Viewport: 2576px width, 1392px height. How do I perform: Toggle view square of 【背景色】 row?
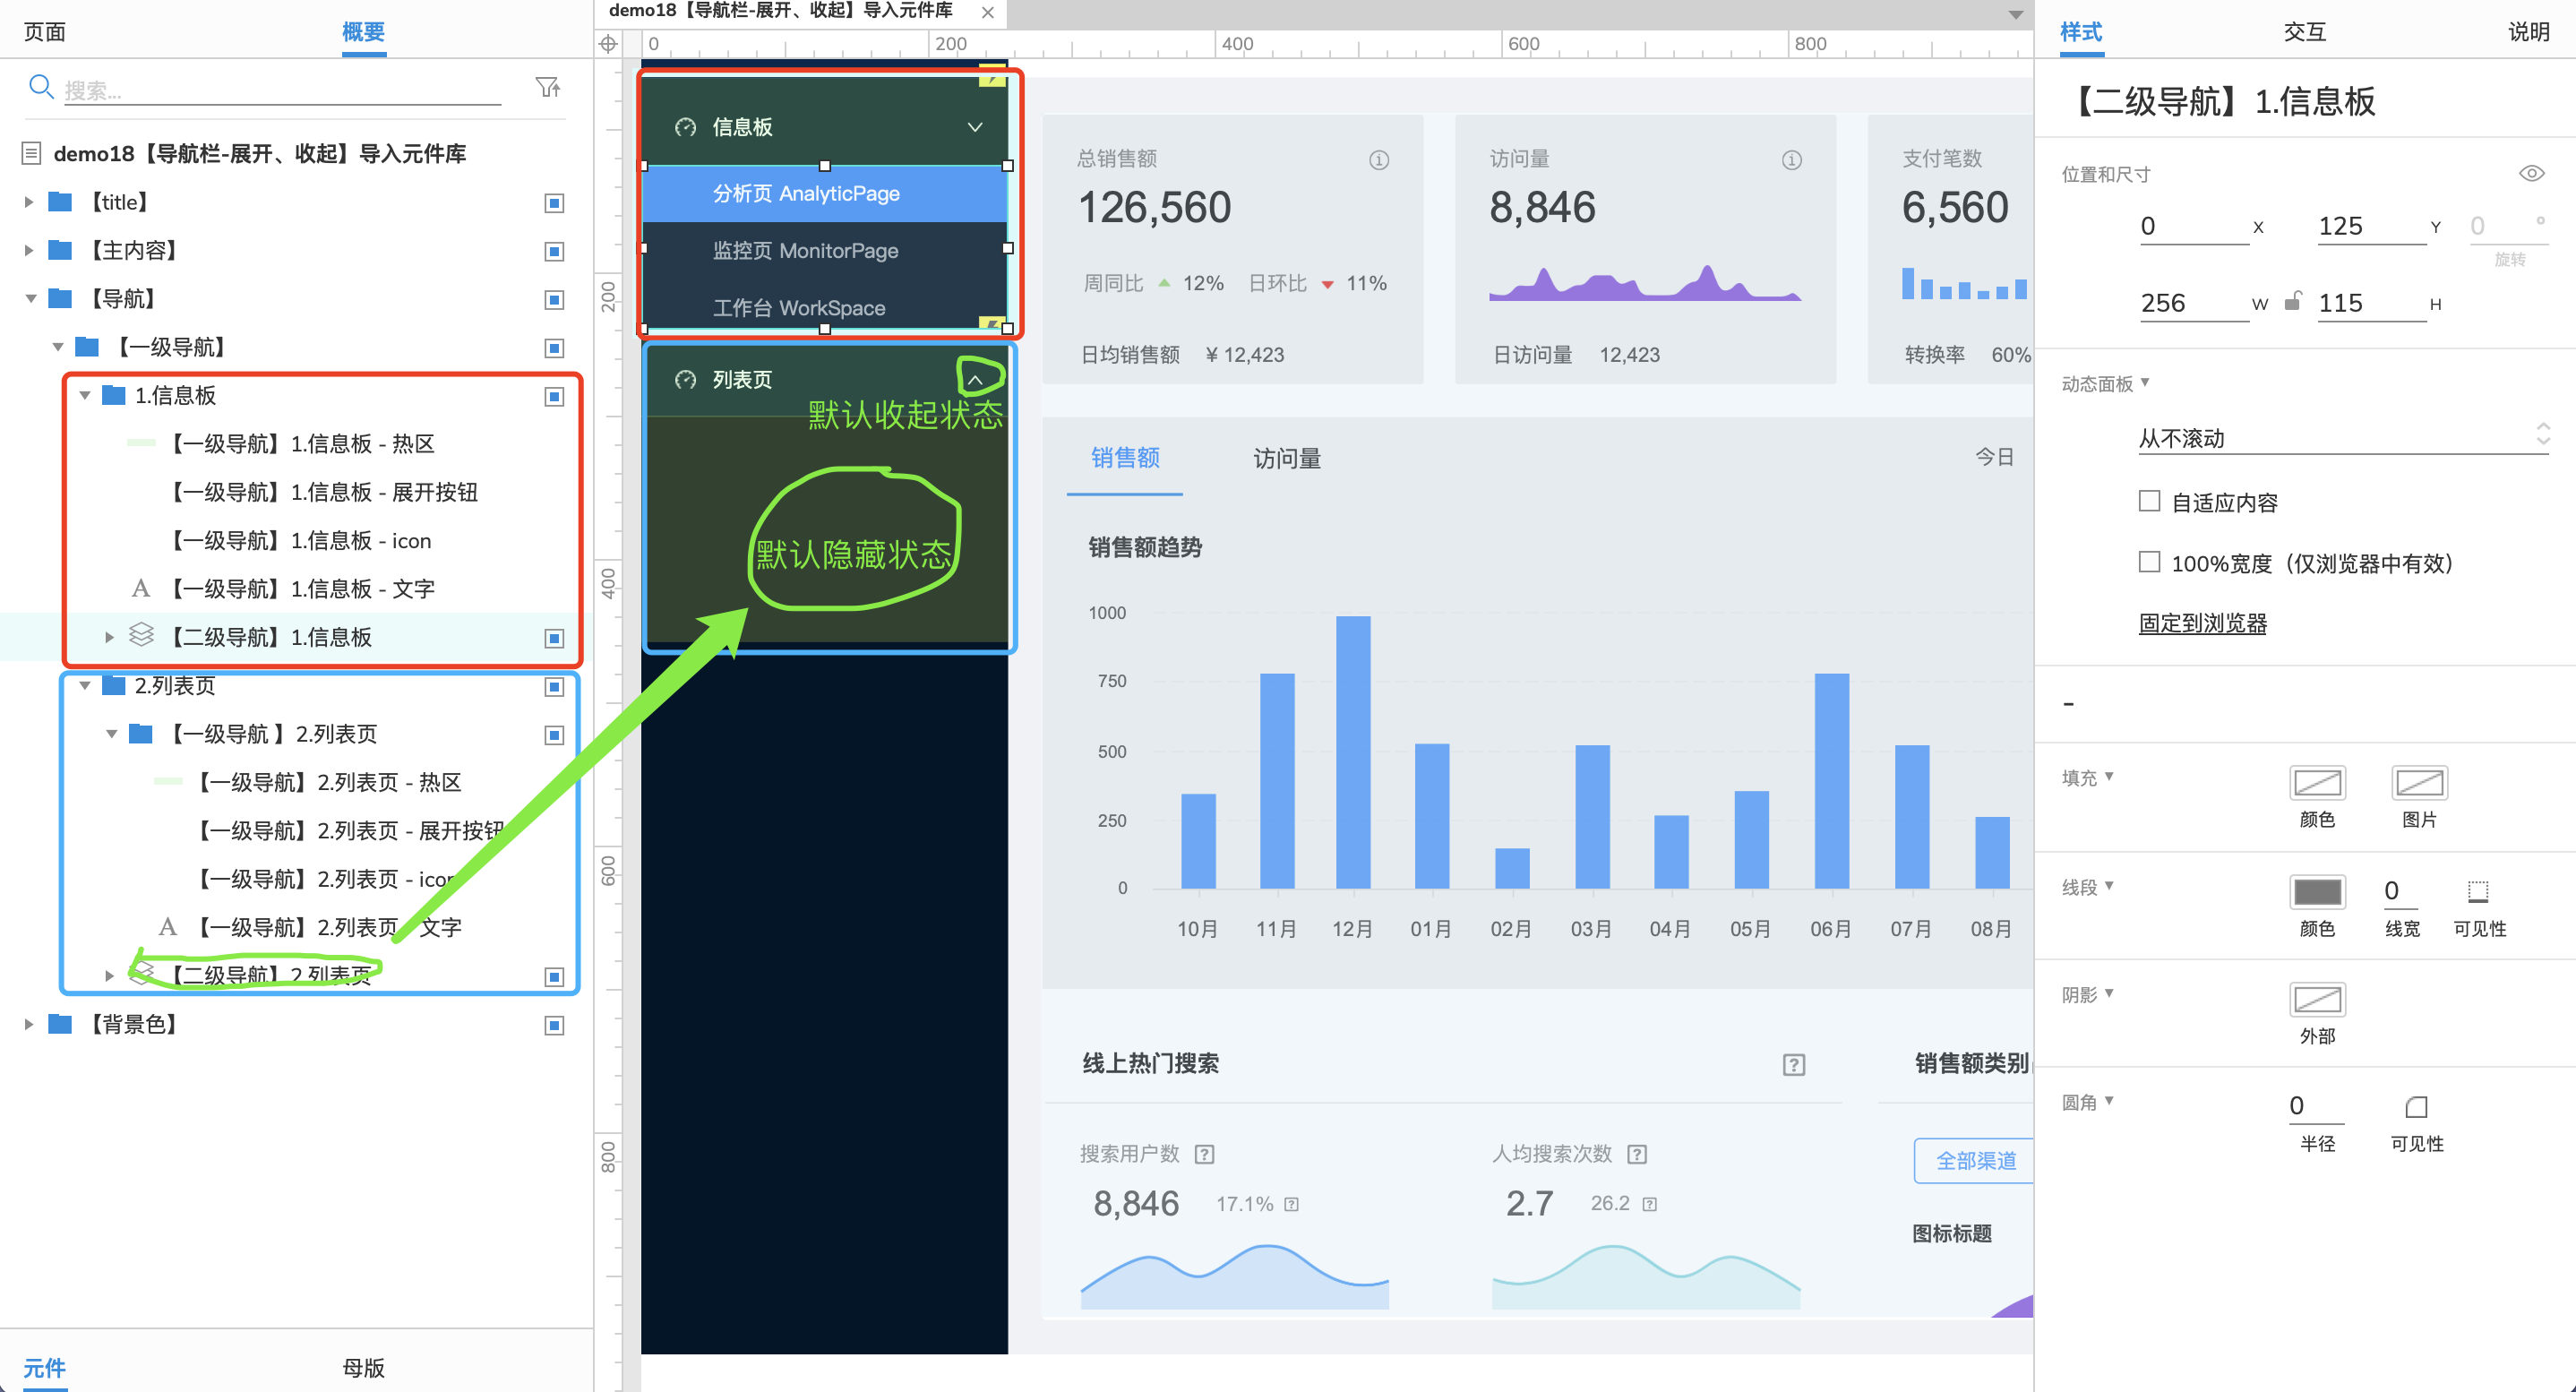click(554, 1025)
